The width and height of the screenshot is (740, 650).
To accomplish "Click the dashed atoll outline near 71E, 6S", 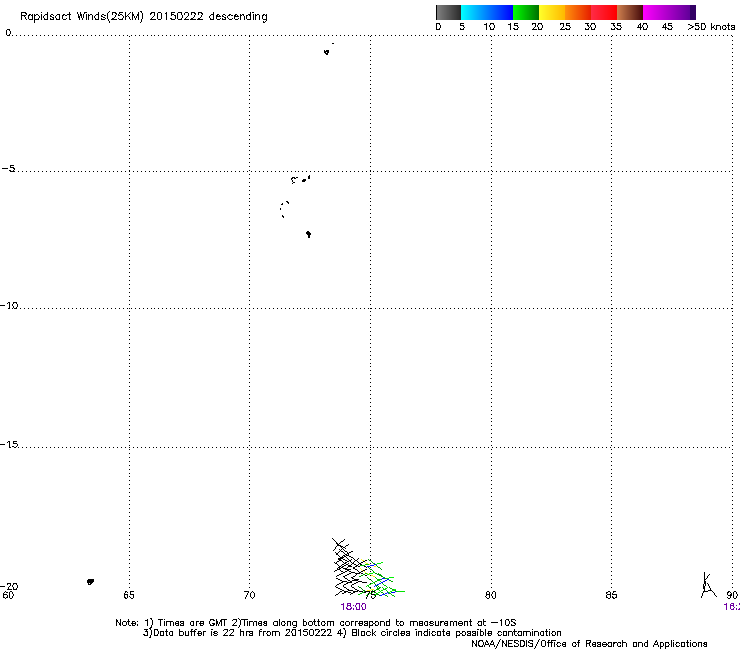I will [284, 209].
